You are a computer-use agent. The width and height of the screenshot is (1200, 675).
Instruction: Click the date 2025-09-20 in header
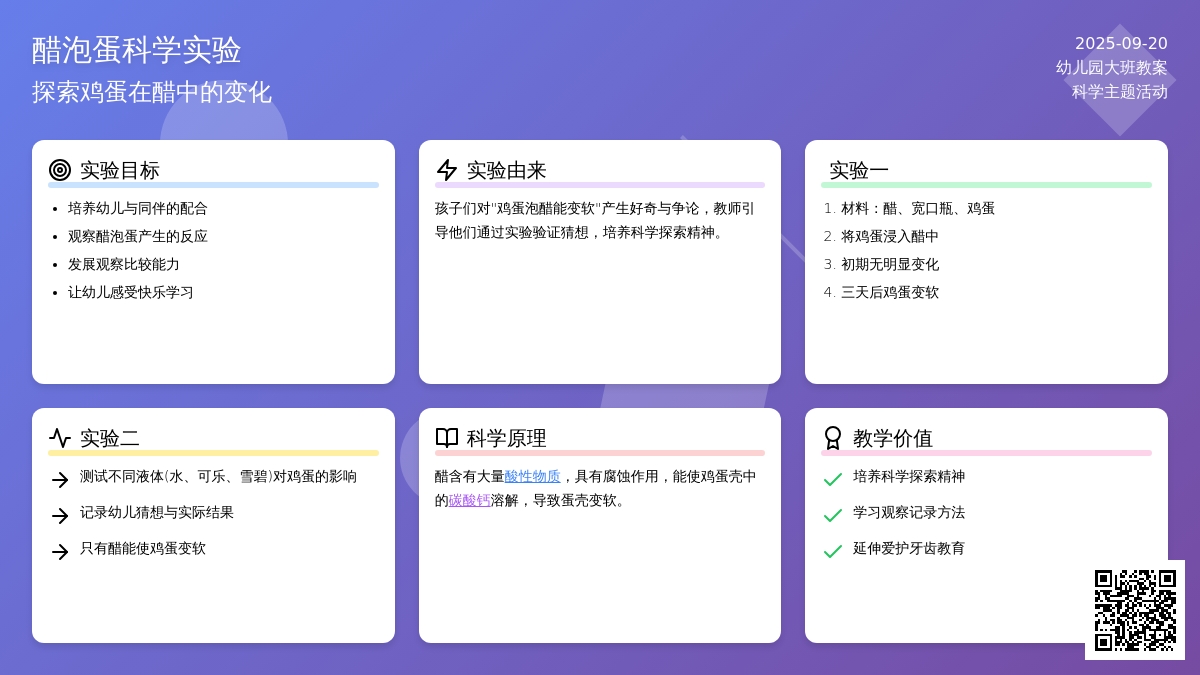[x=1121, y=44]
